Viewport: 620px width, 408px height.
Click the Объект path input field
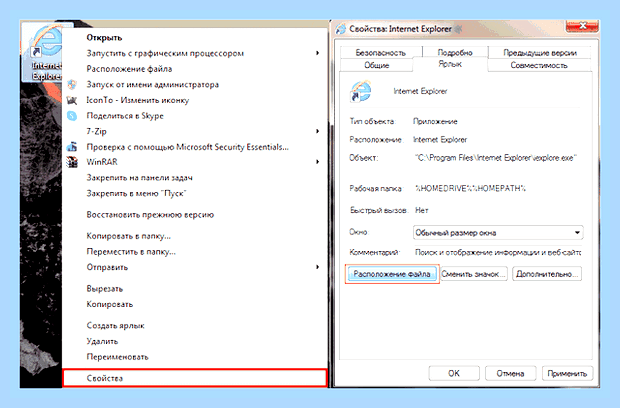click(497, 158)
